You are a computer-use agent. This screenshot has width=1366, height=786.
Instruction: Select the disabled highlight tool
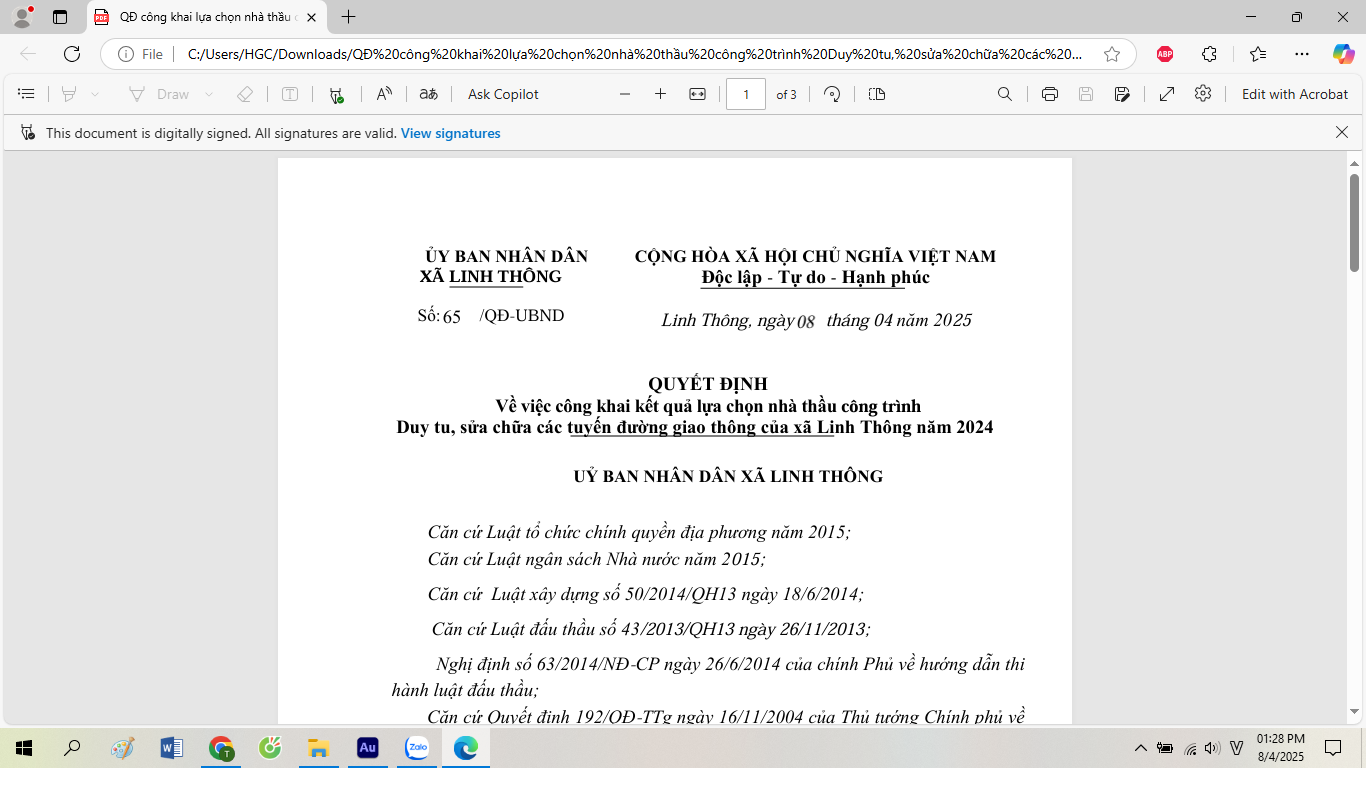(69, 94)
